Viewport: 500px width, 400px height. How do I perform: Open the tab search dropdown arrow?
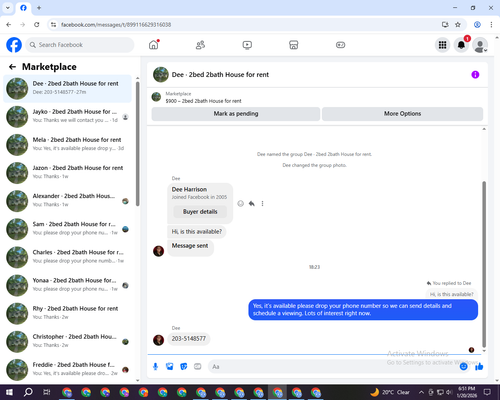[x=8, y=8]
